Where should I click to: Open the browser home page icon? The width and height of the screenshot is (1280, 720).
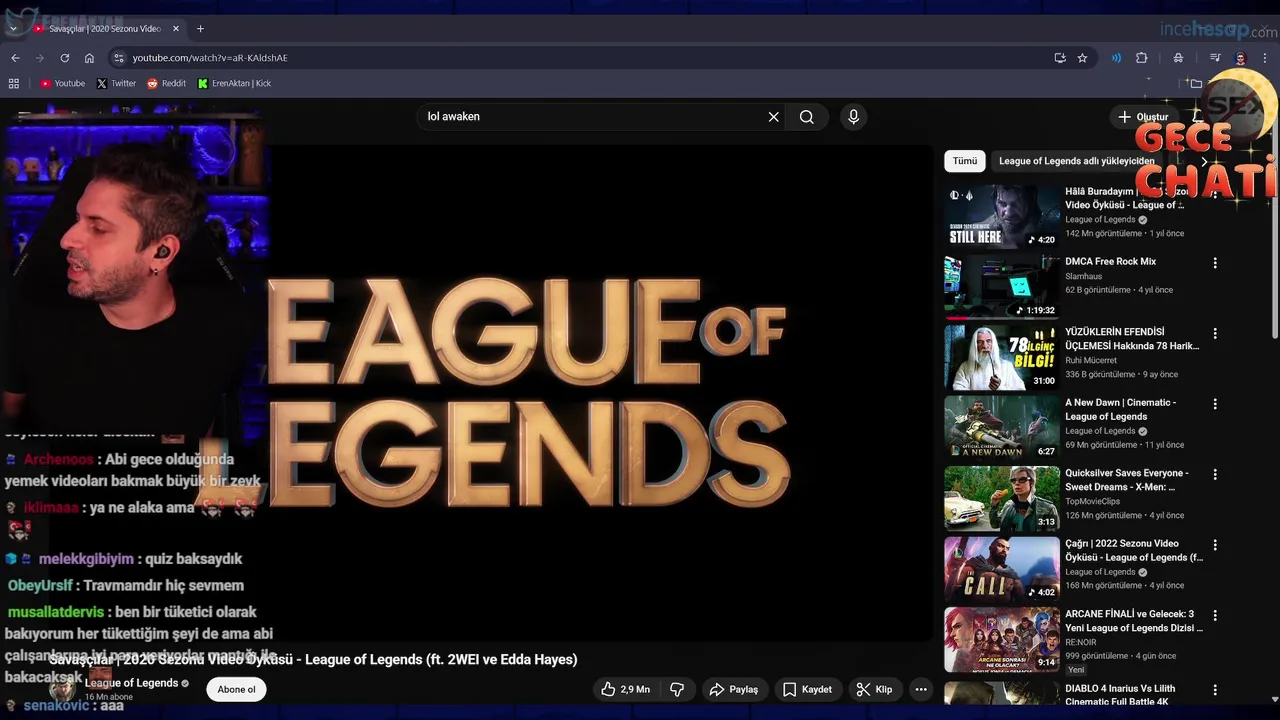click(x=90, y=58)
